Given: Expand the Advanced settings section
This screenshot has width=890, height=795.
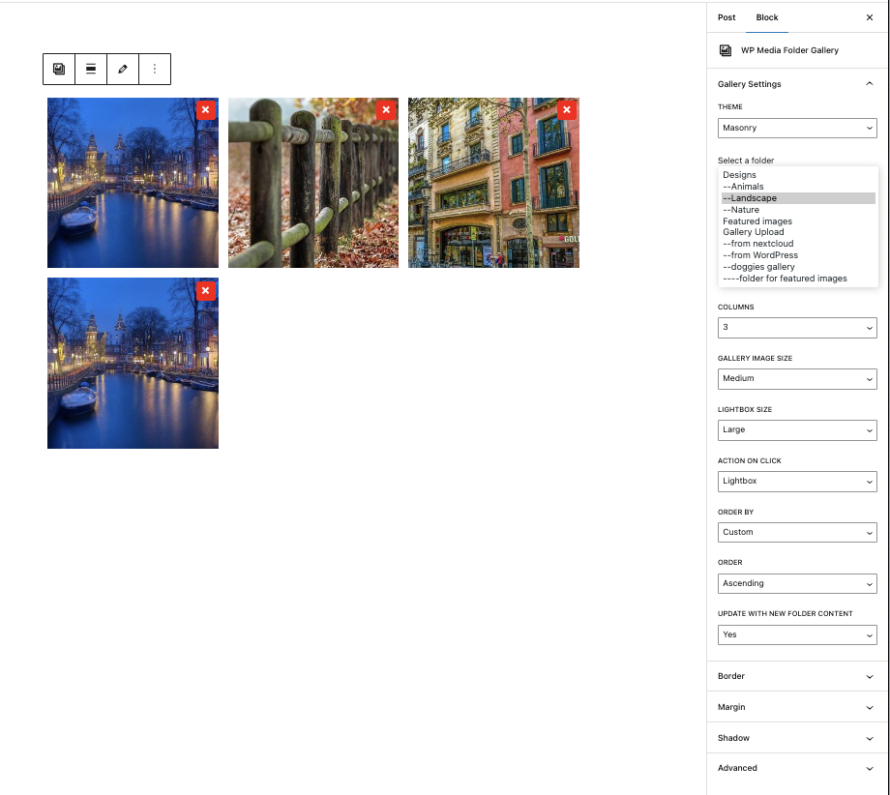Looking at the screenshot, I should [797, 768].
